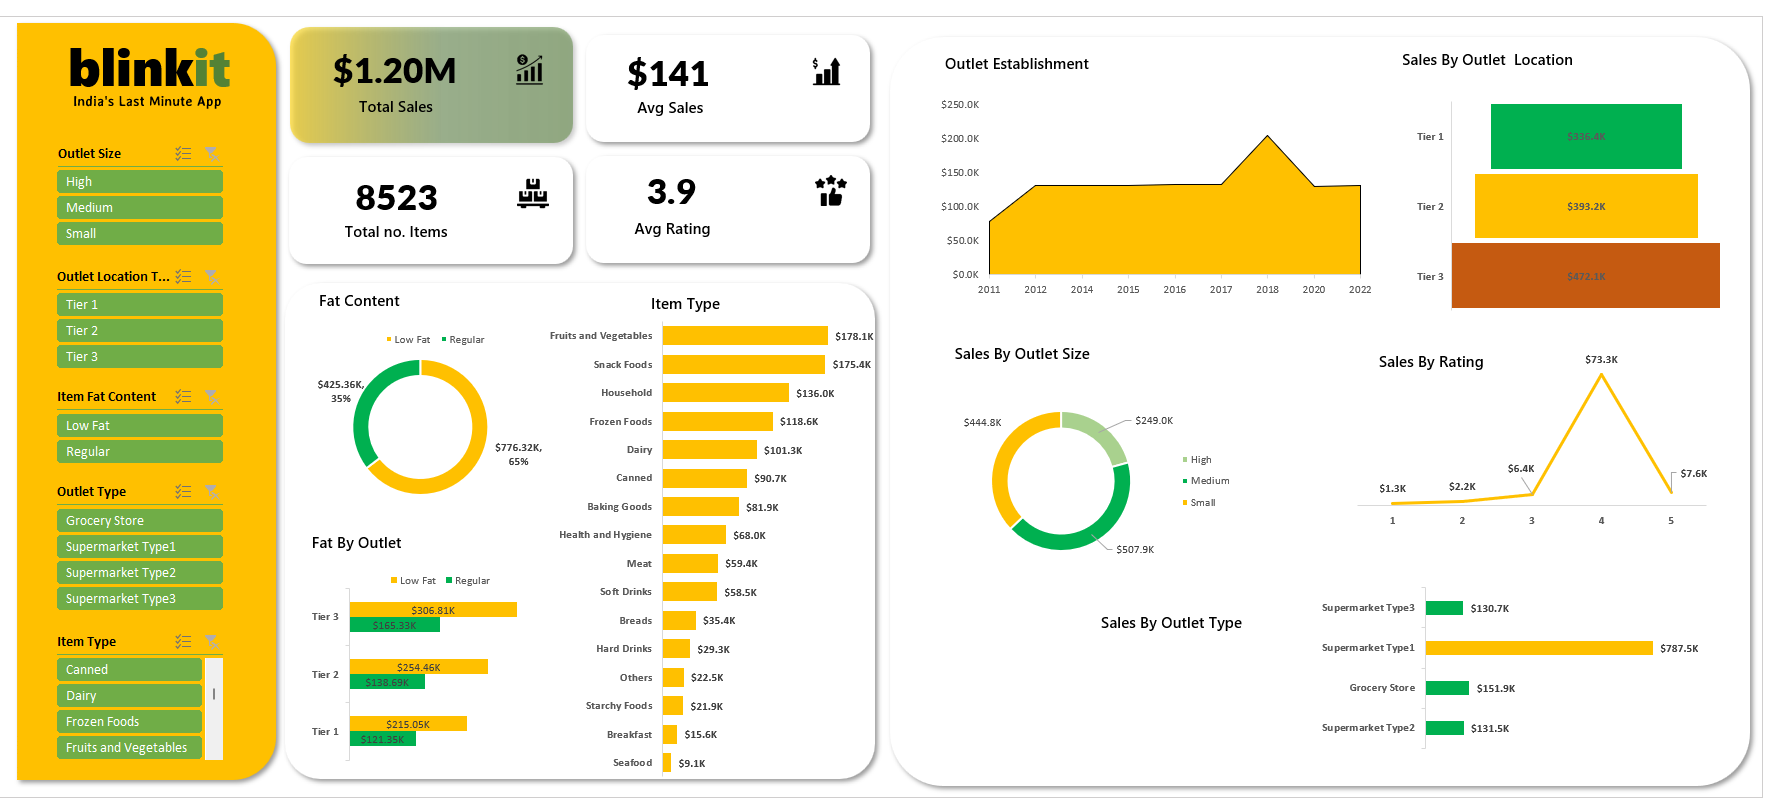The image size is (1779, 798).
Task: Toggle the Tier 2 location filter
Action: click(139, 331)
